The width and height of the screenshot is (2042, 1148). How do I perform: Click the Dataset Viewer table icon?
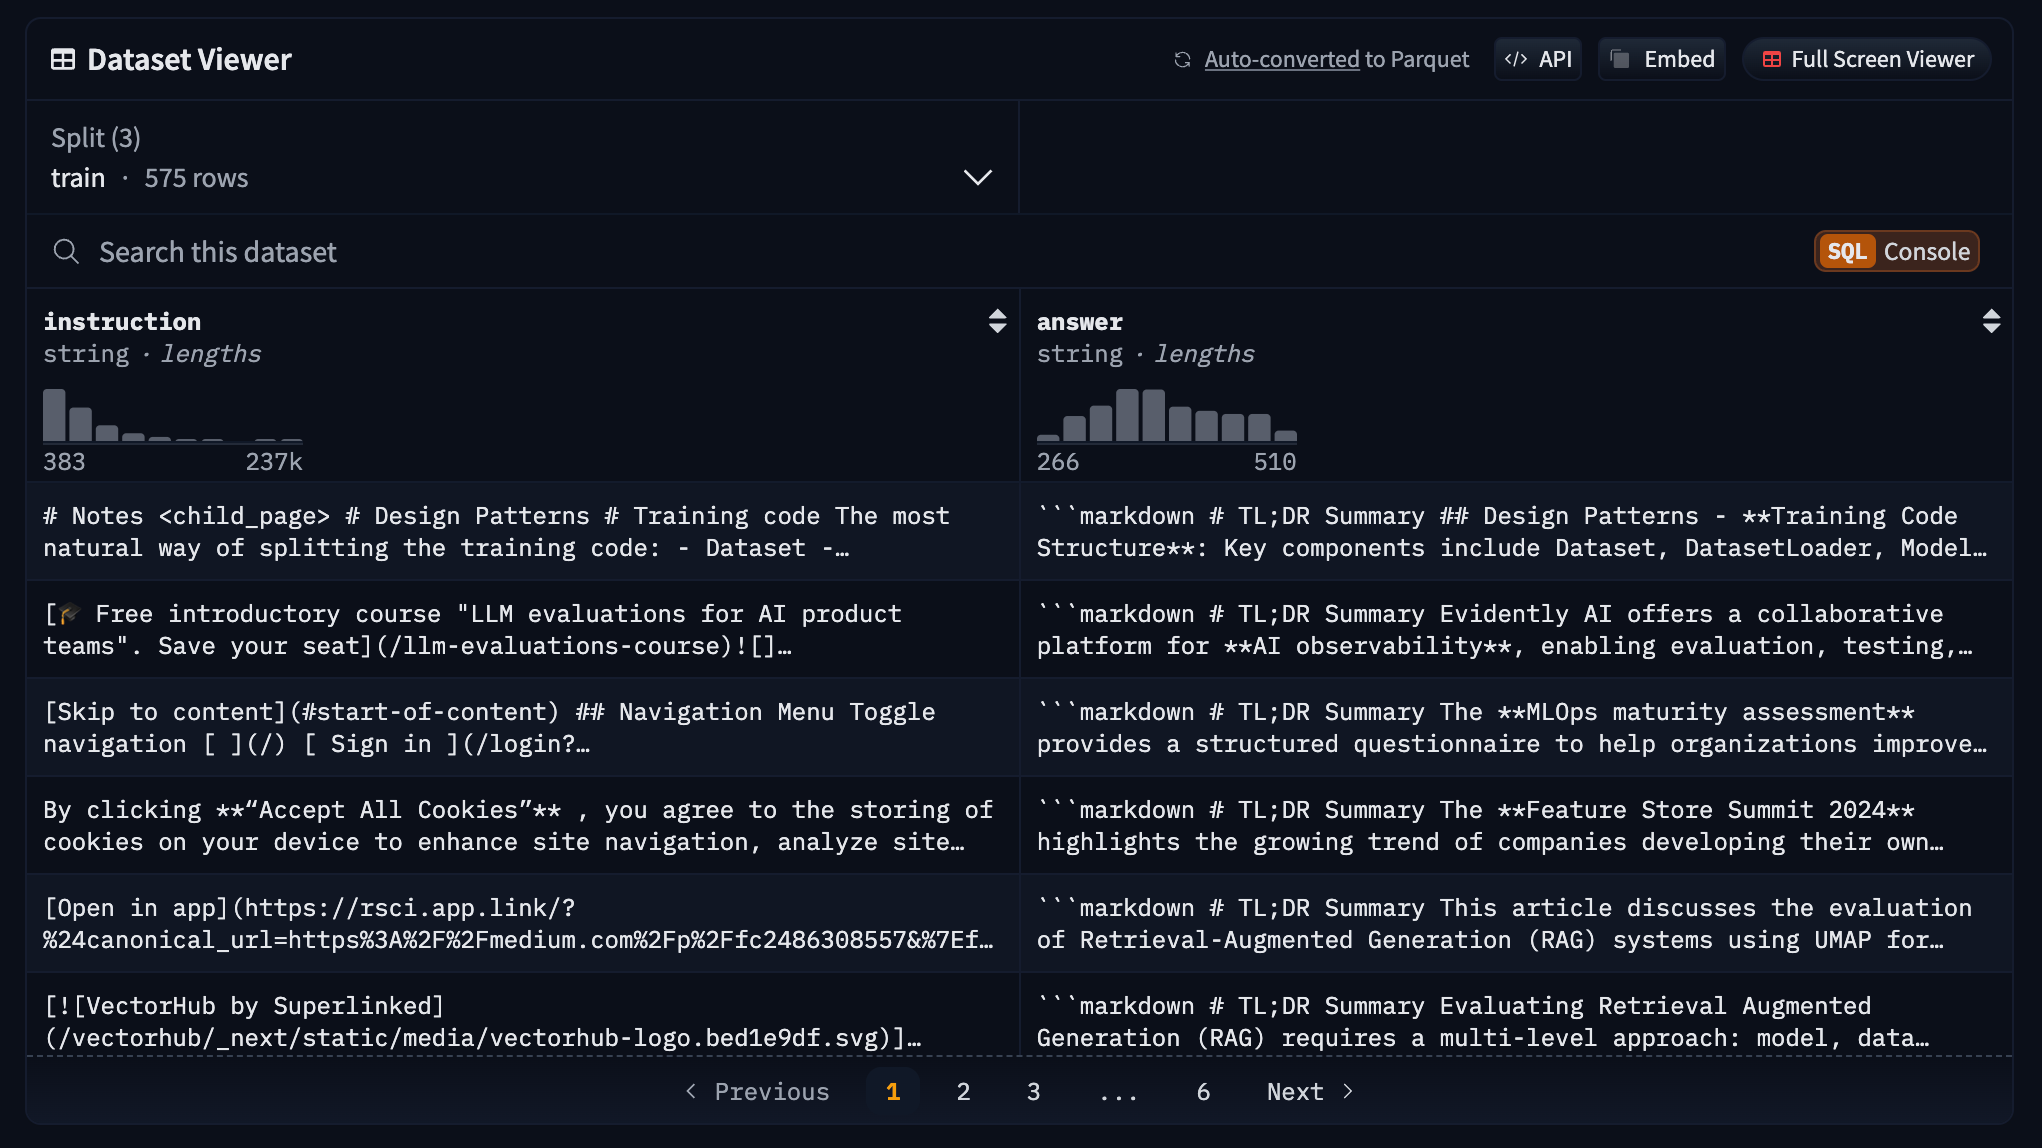(x=63, y=60)
